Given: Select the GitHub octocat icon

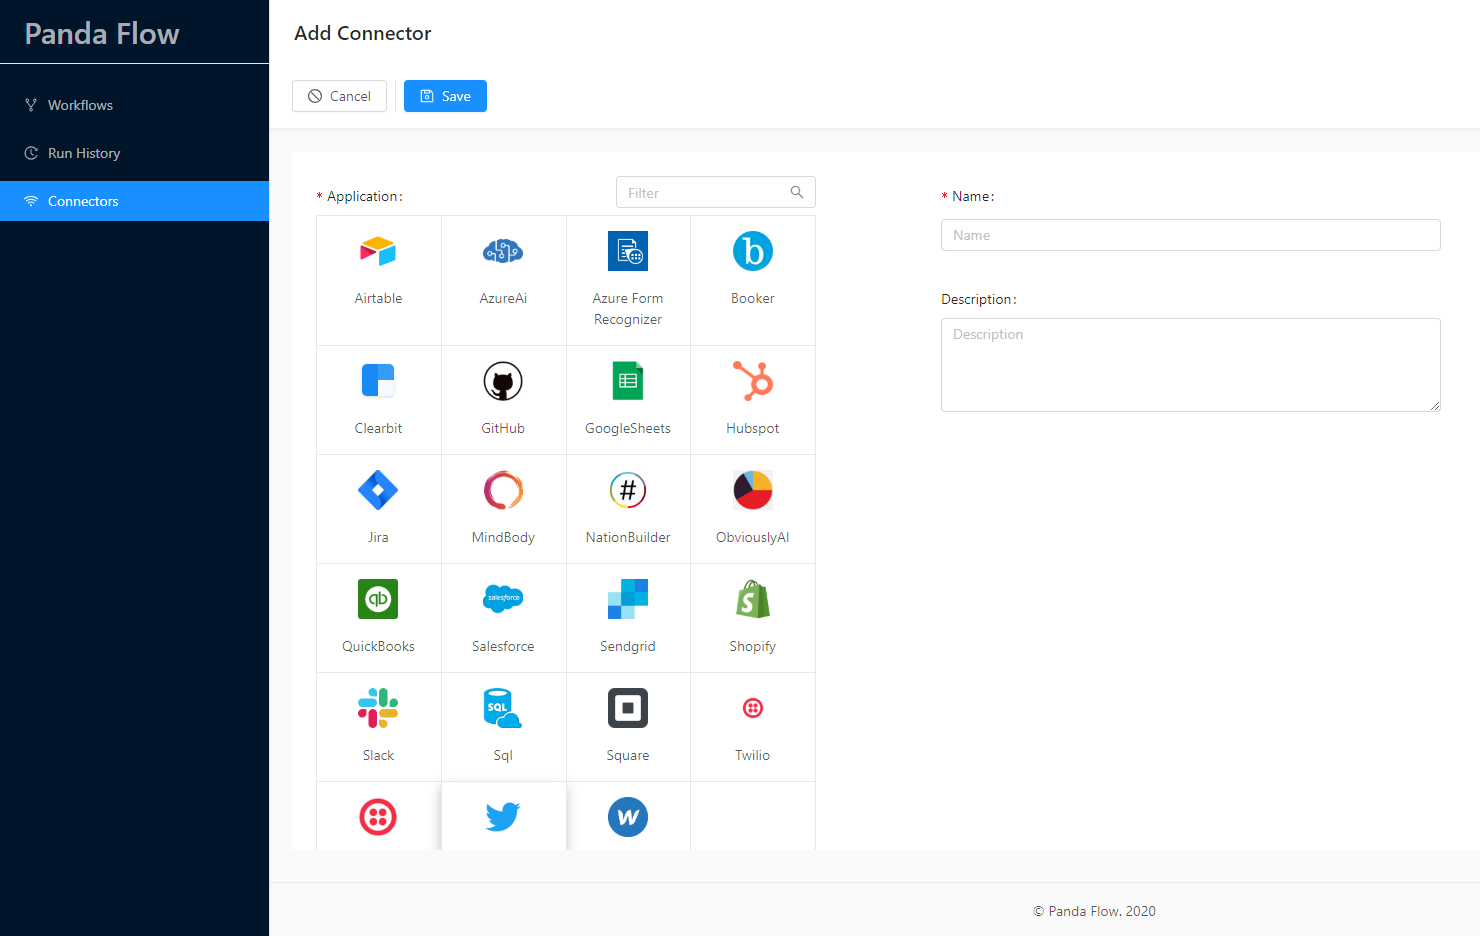Looking at the screenshot, I should pyautogui.click(x=503, y=381).
